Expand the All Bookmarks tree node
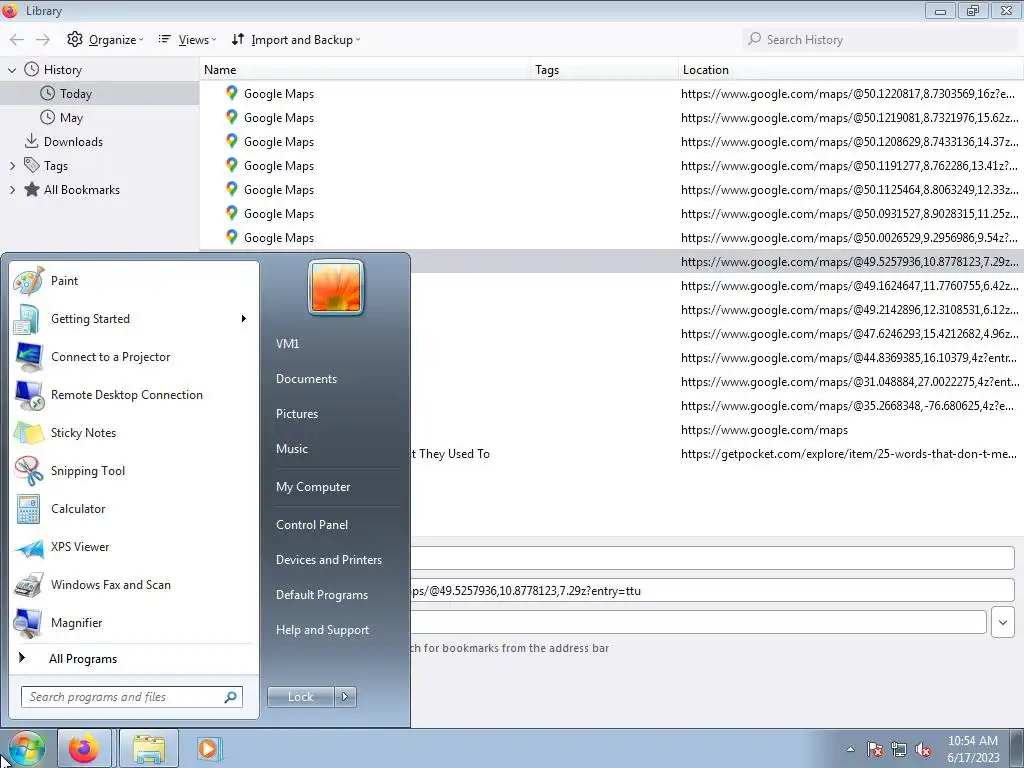Viewport: 1024px width, 768px height. (12, 190)
